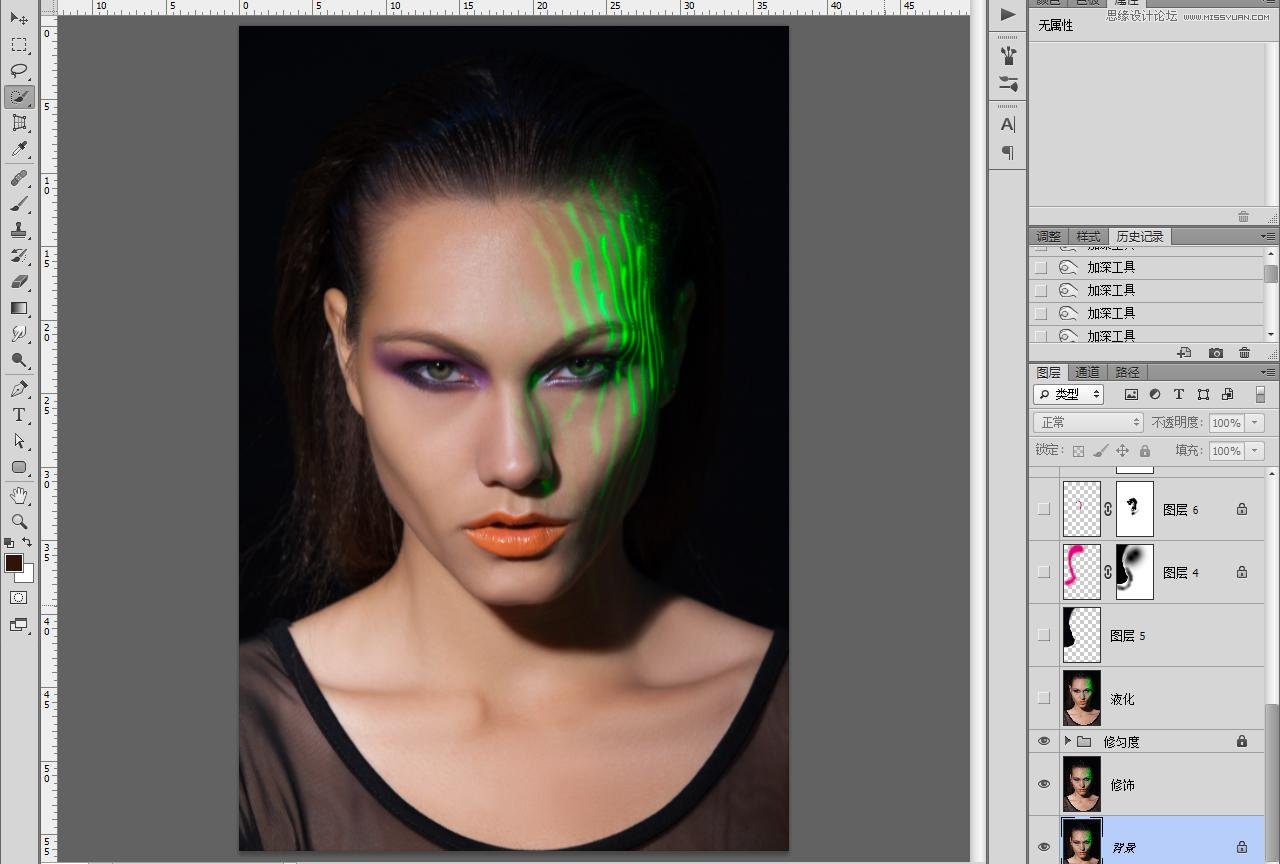The image size is (1280, 864).
Task: Toggle layer filtering switch on or off
Action: [x=1260, y=394]
